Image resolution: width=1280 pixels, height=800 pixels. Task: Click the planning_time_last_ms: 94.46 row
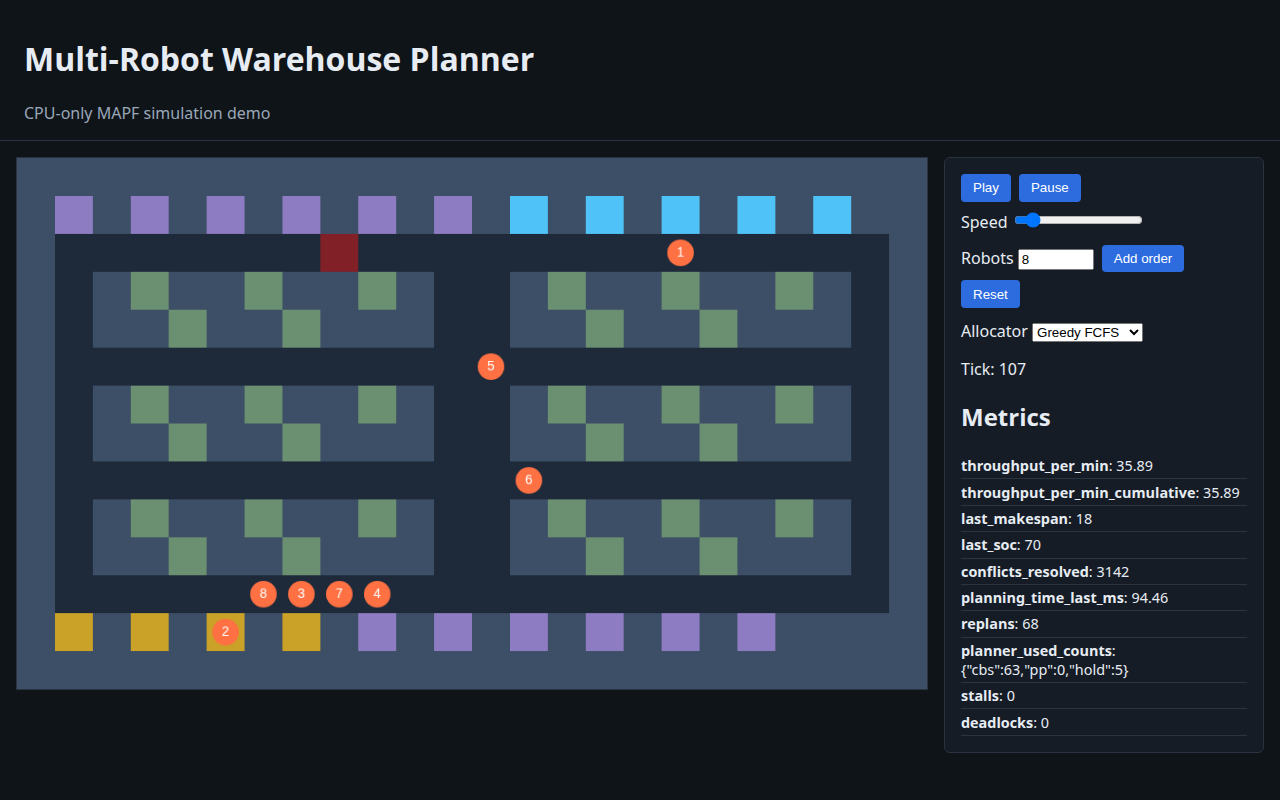[x=1104, y=598]
